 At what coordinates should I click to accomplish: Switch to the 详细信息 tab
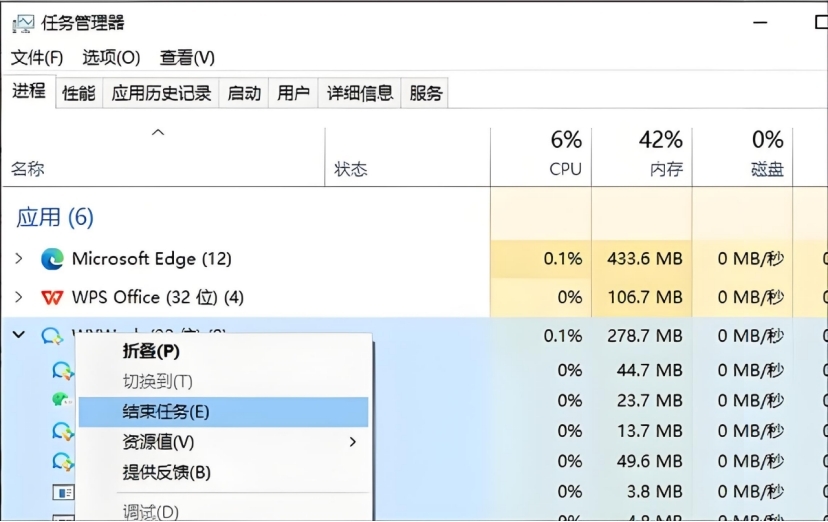pyautogui.click(x=360, y=93)
